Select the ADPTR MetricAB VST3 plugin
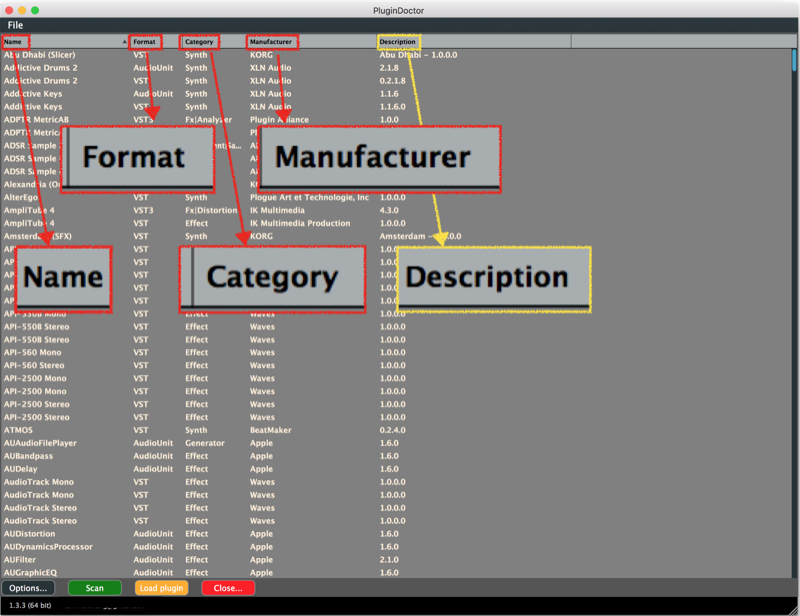The width and height of the screenshot is (800, 616). [x=395, y=119]
